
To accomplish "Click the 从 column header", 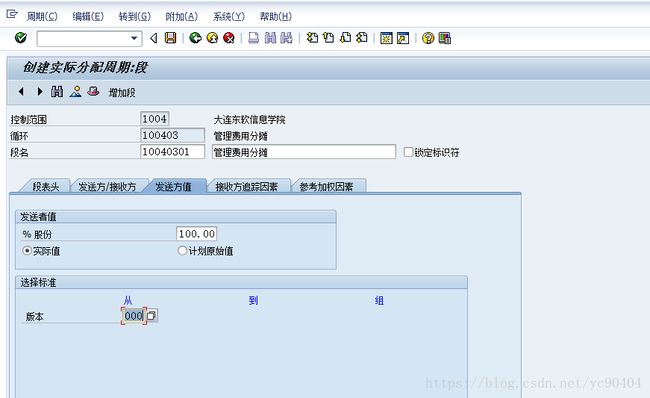I will pyautogui.click(x=128, y=301).
